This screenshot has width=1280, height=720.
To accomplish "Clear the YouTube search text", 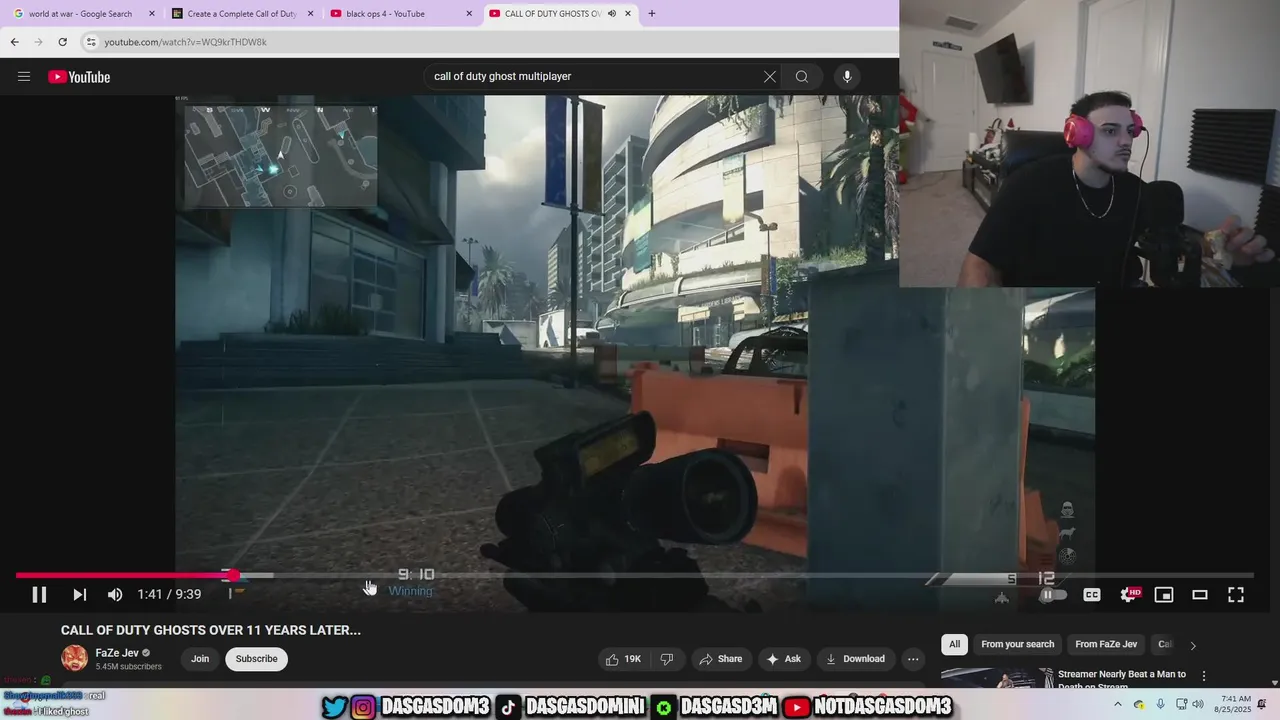I will 770,77.
